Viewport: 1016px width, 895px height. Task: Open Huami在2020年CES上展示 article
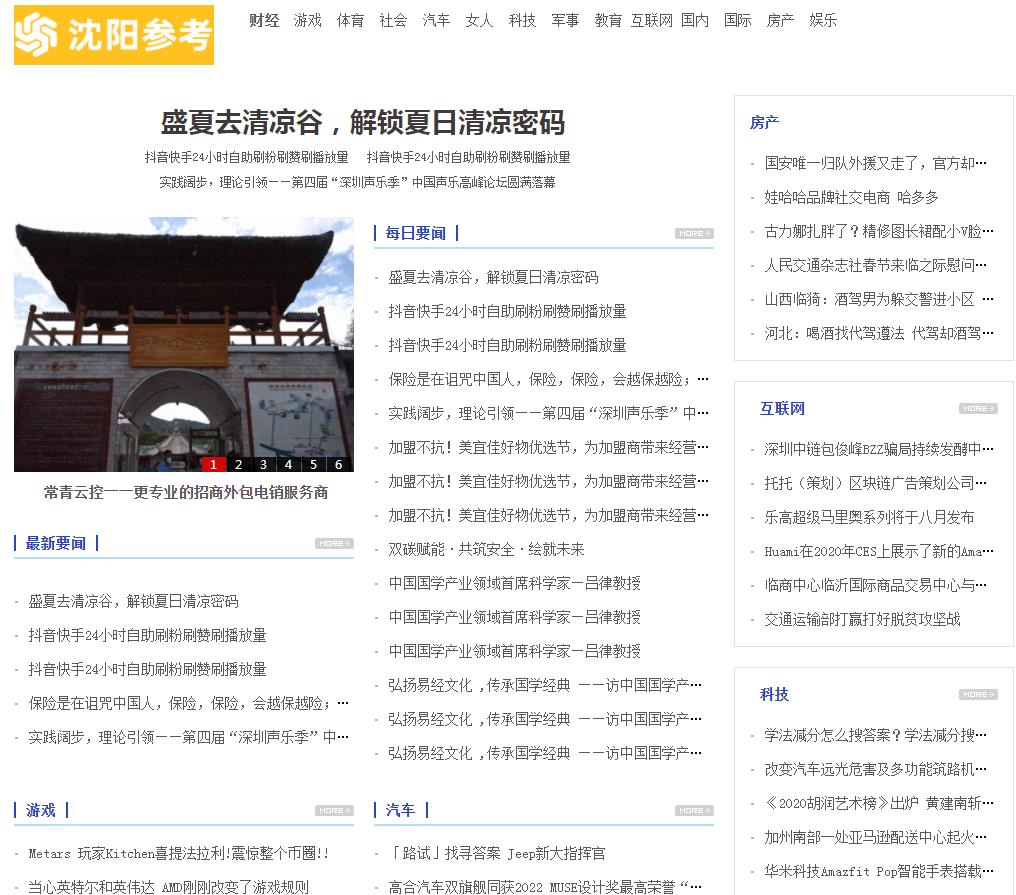tap(879, 552)
